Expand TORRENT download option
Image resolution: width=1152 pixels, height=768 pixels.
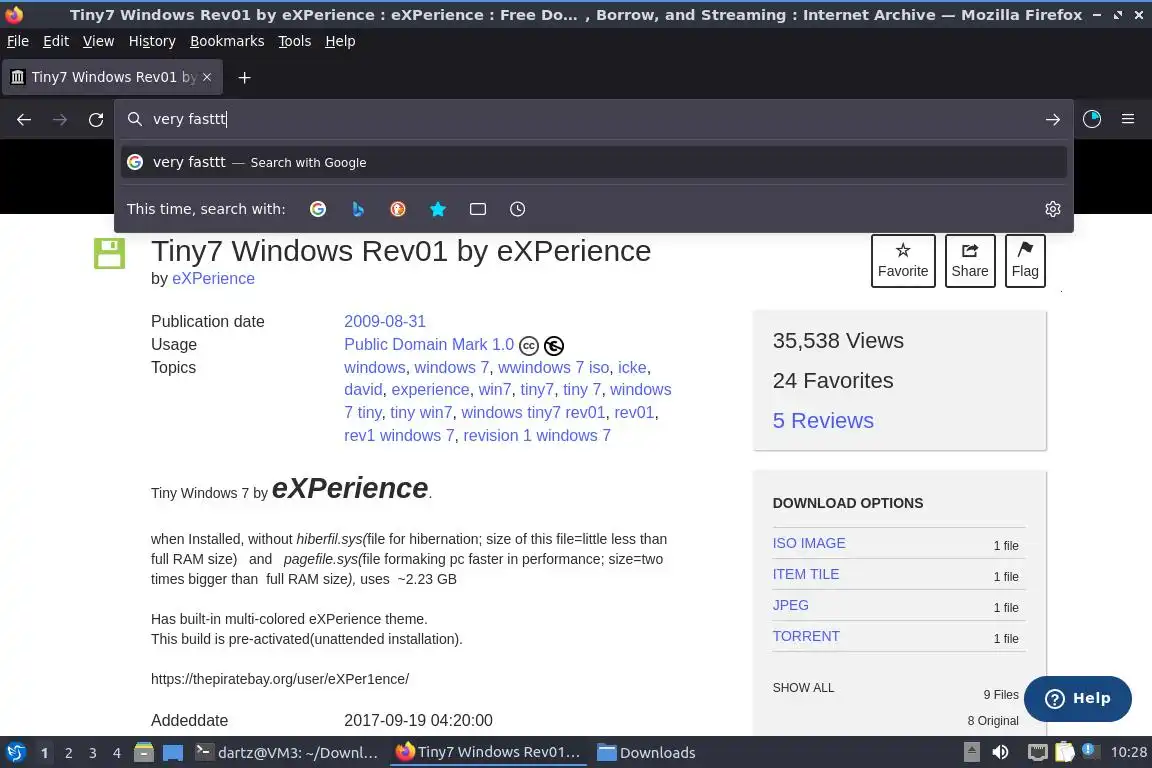pos(806,636)
